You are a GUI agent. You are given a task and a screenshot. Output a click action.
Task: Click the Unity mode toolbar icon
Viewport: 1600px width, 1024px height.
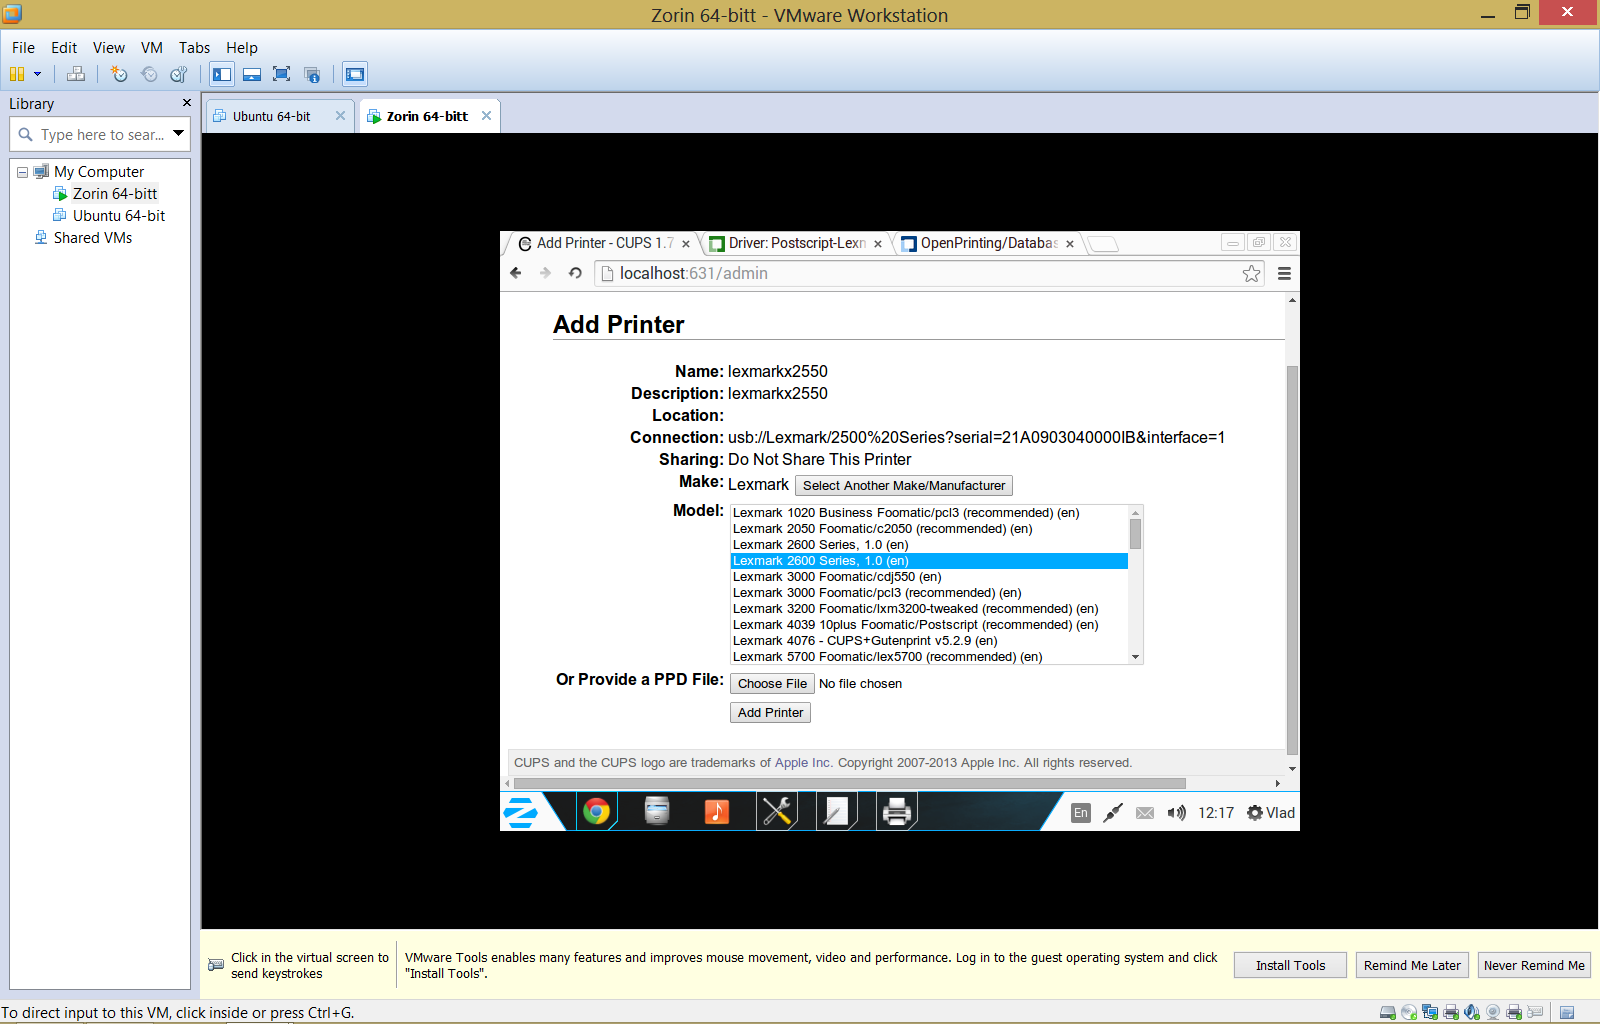click(312, 74)
